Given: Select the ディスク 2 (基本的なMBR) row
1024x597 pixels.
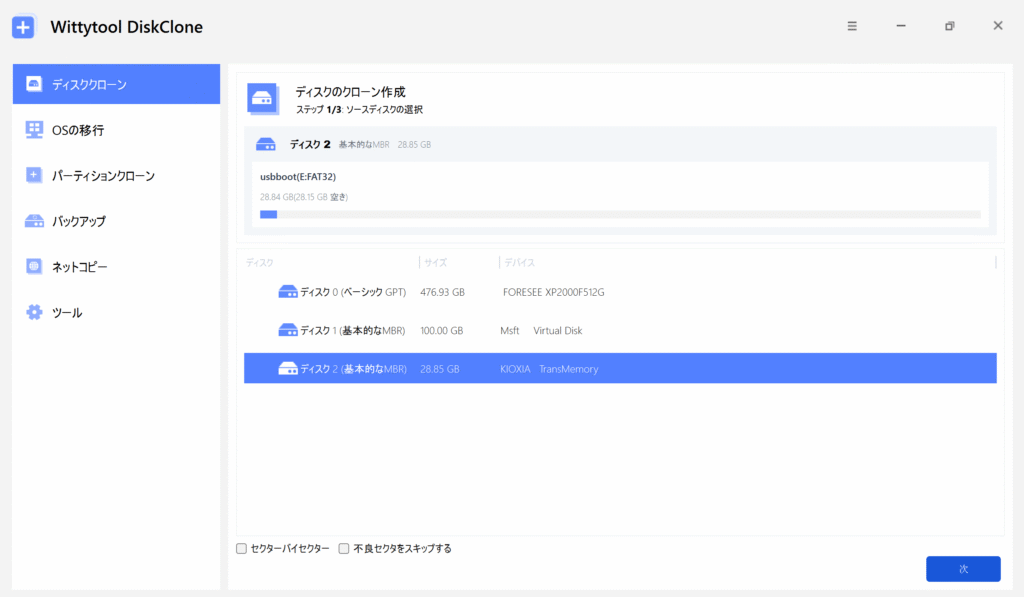Looking at the screenshot, I should point(620,368).
